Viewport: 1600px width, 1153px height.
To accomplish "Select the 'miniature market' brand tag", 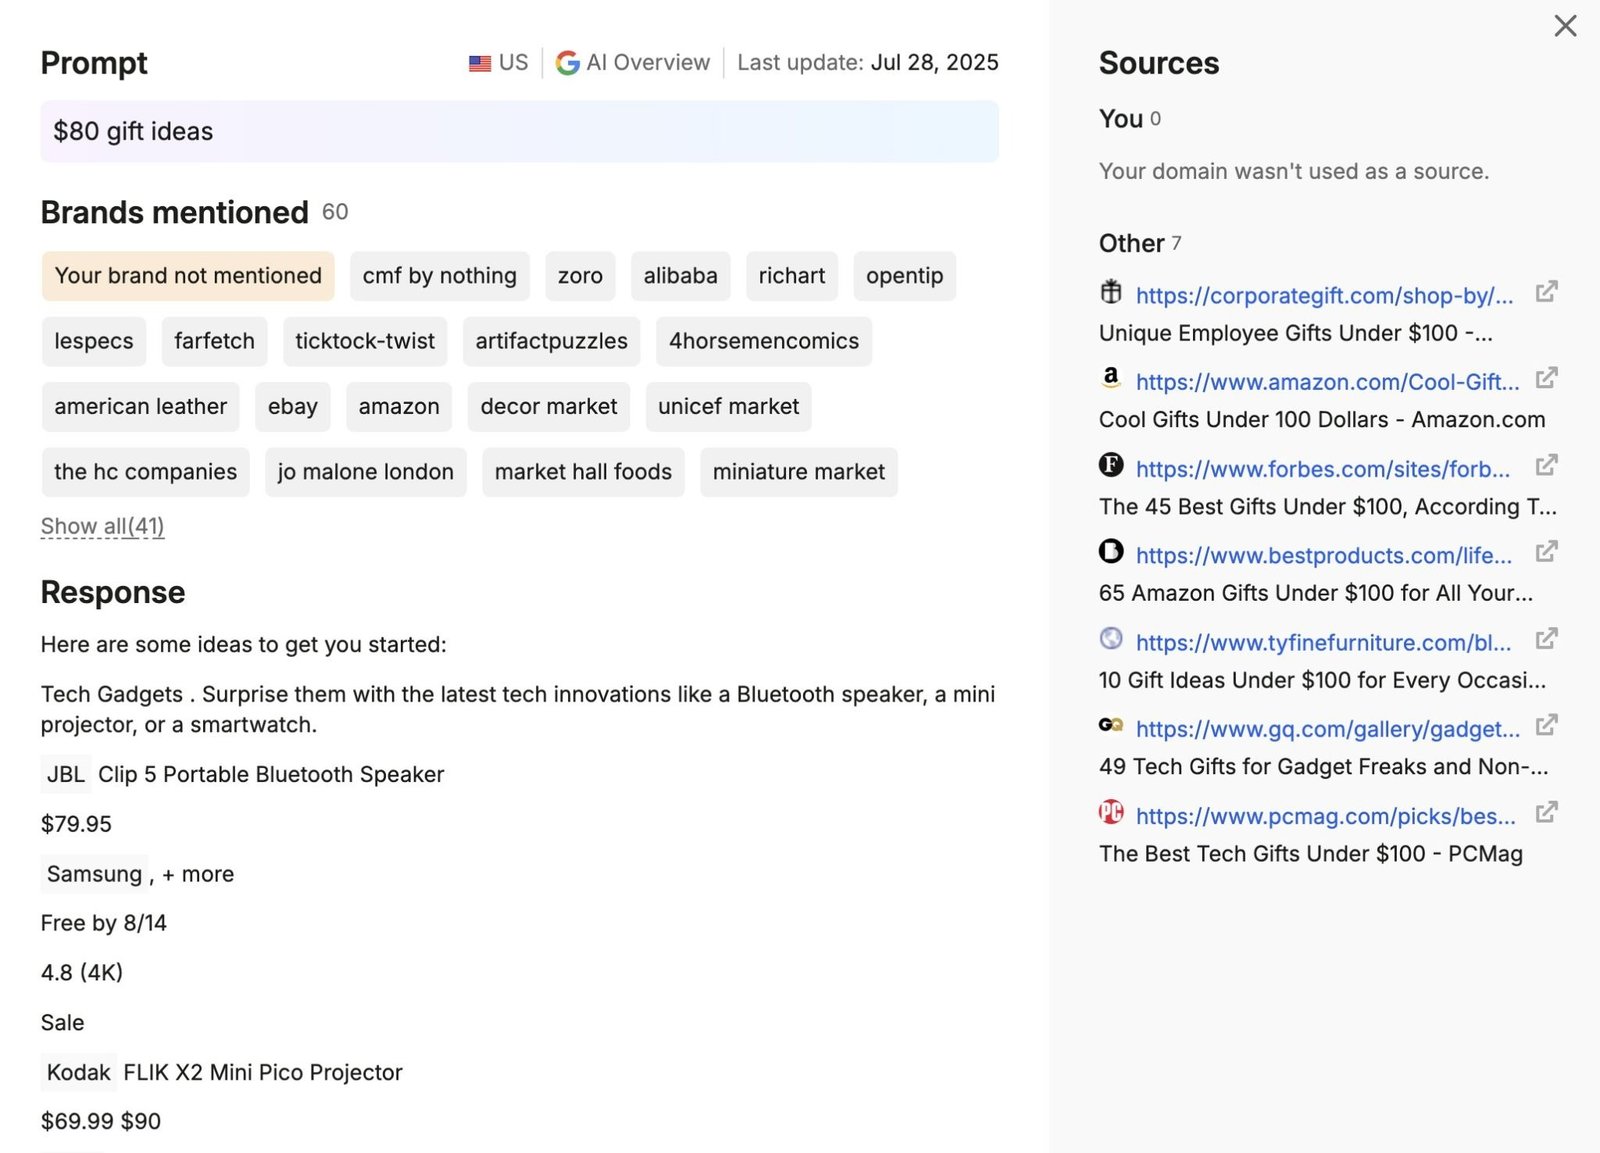I will (x=799, y=472).
